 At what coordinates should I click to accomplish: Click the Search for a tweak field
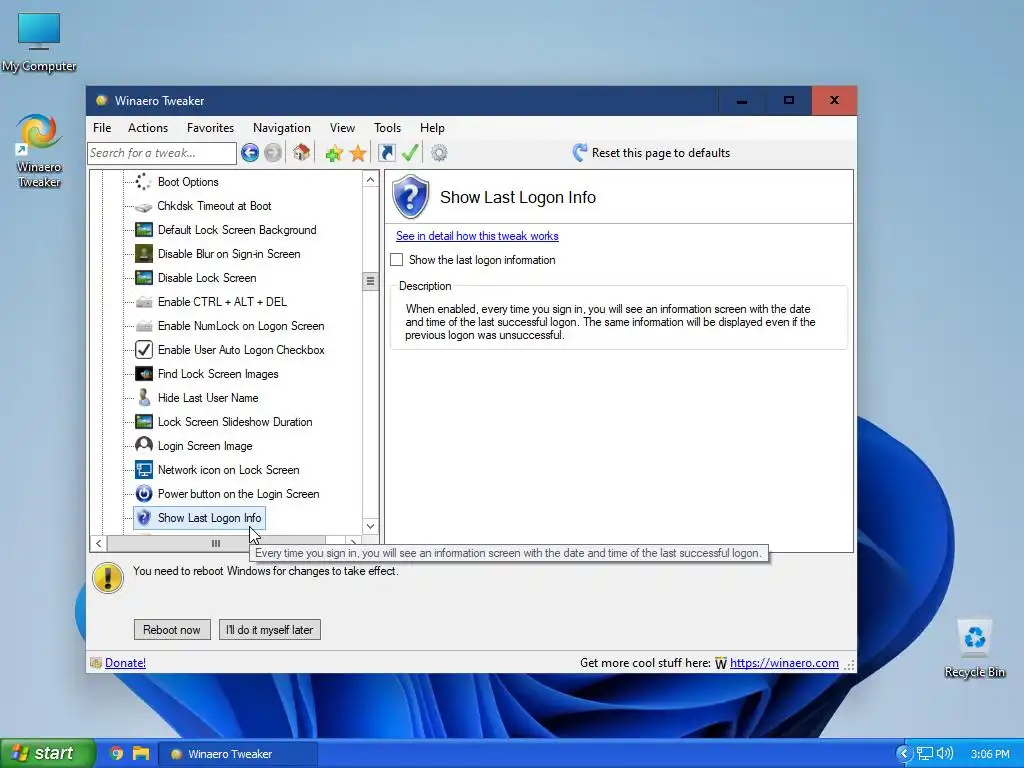(162, 153)
